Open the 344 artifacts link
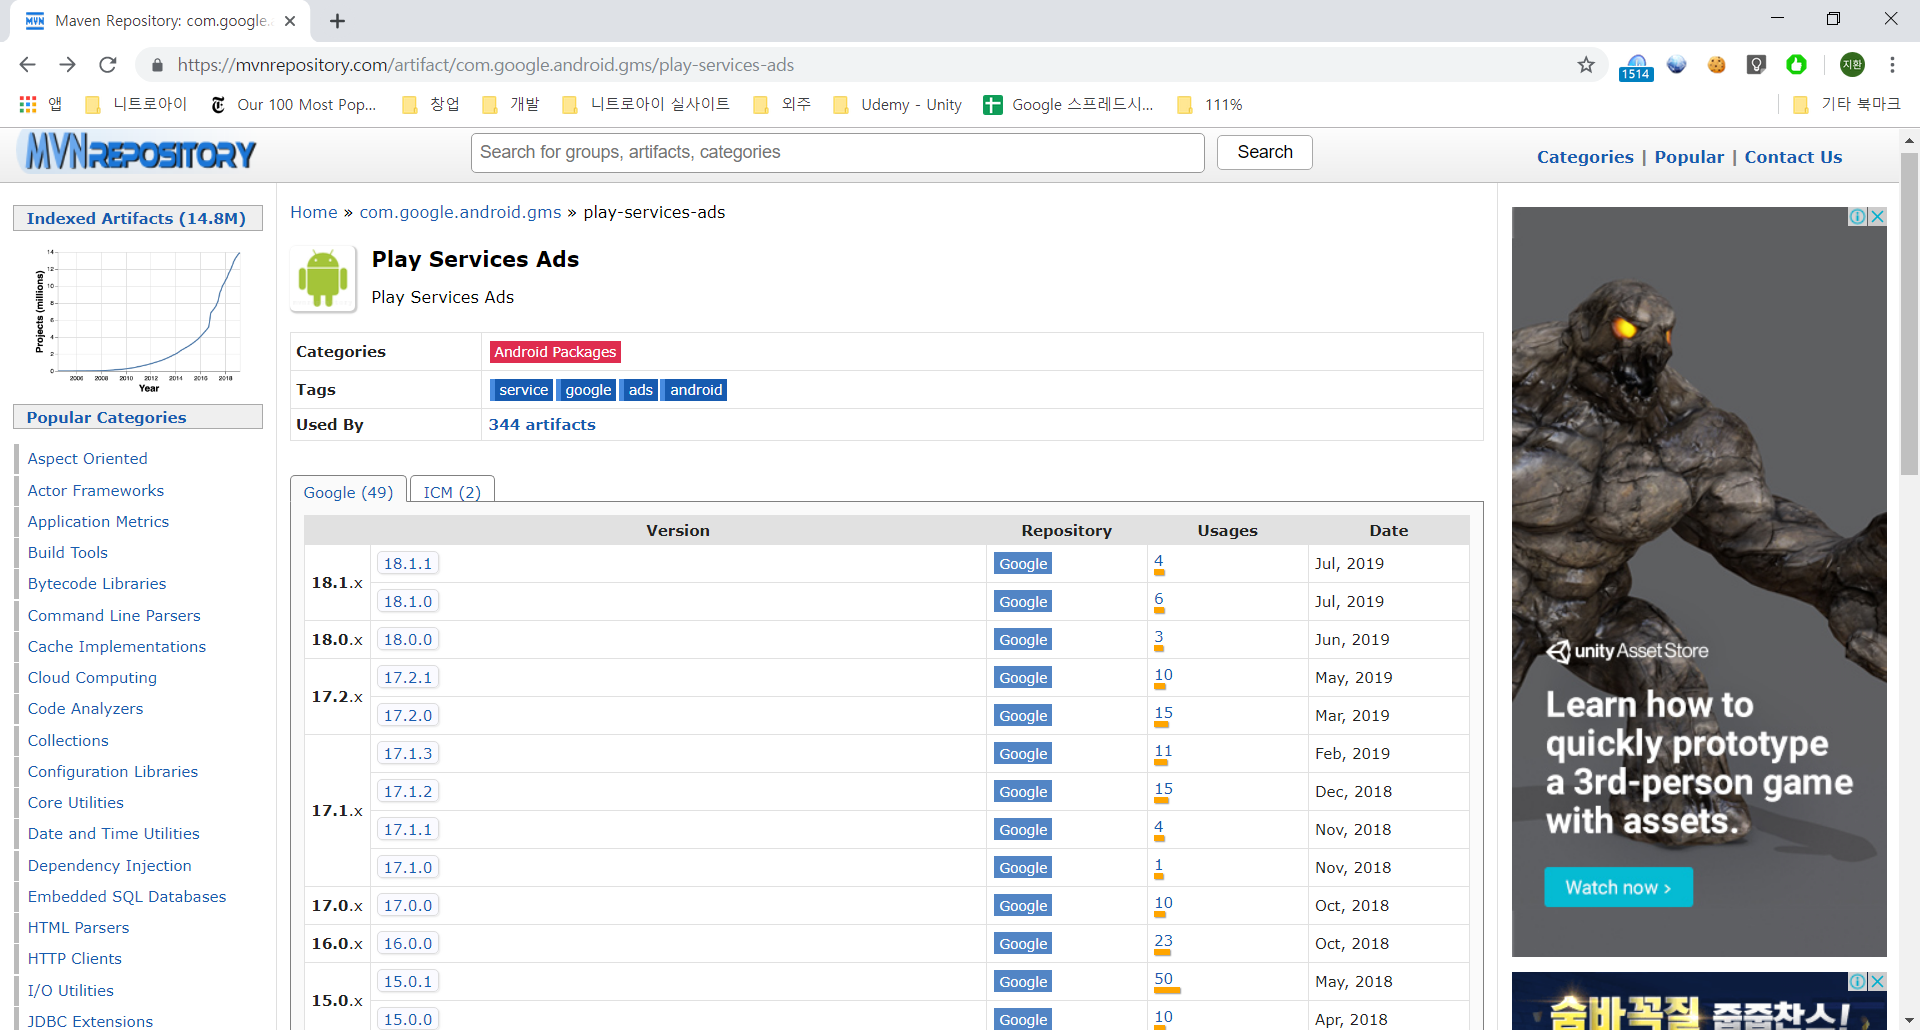Screen dimensions: 1920x1030 pyautogui.click(x=542, y=424)
